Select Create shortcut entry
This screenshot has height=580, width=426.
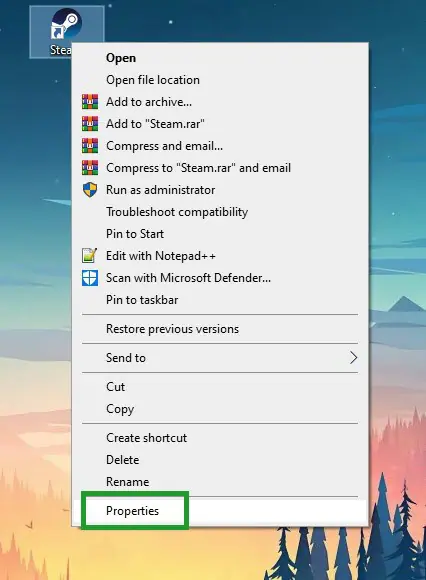click(220, 438)
